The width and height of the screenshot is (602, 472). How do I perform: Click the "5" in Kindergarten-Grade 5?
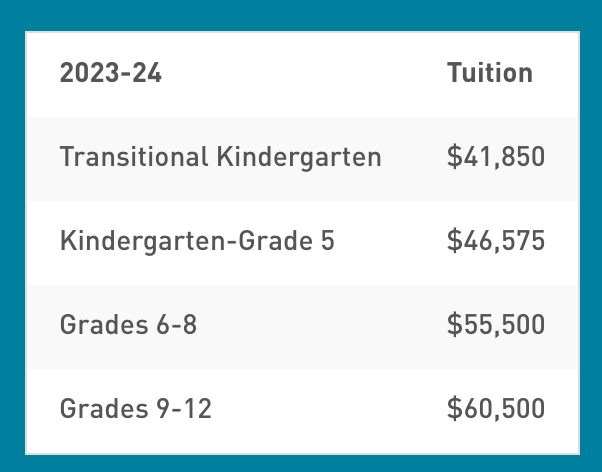coord(327,241)
